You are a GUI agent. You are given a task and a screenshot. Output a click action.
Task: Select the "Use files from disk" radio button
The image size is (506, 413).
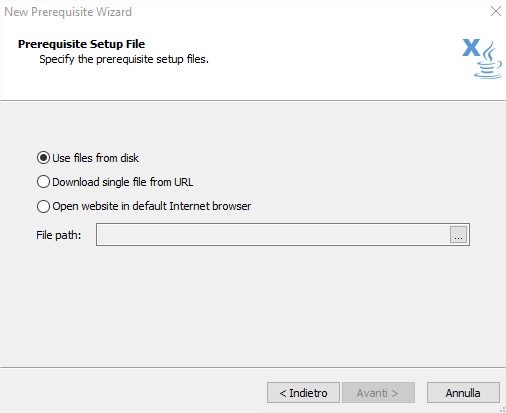(43, 158)
